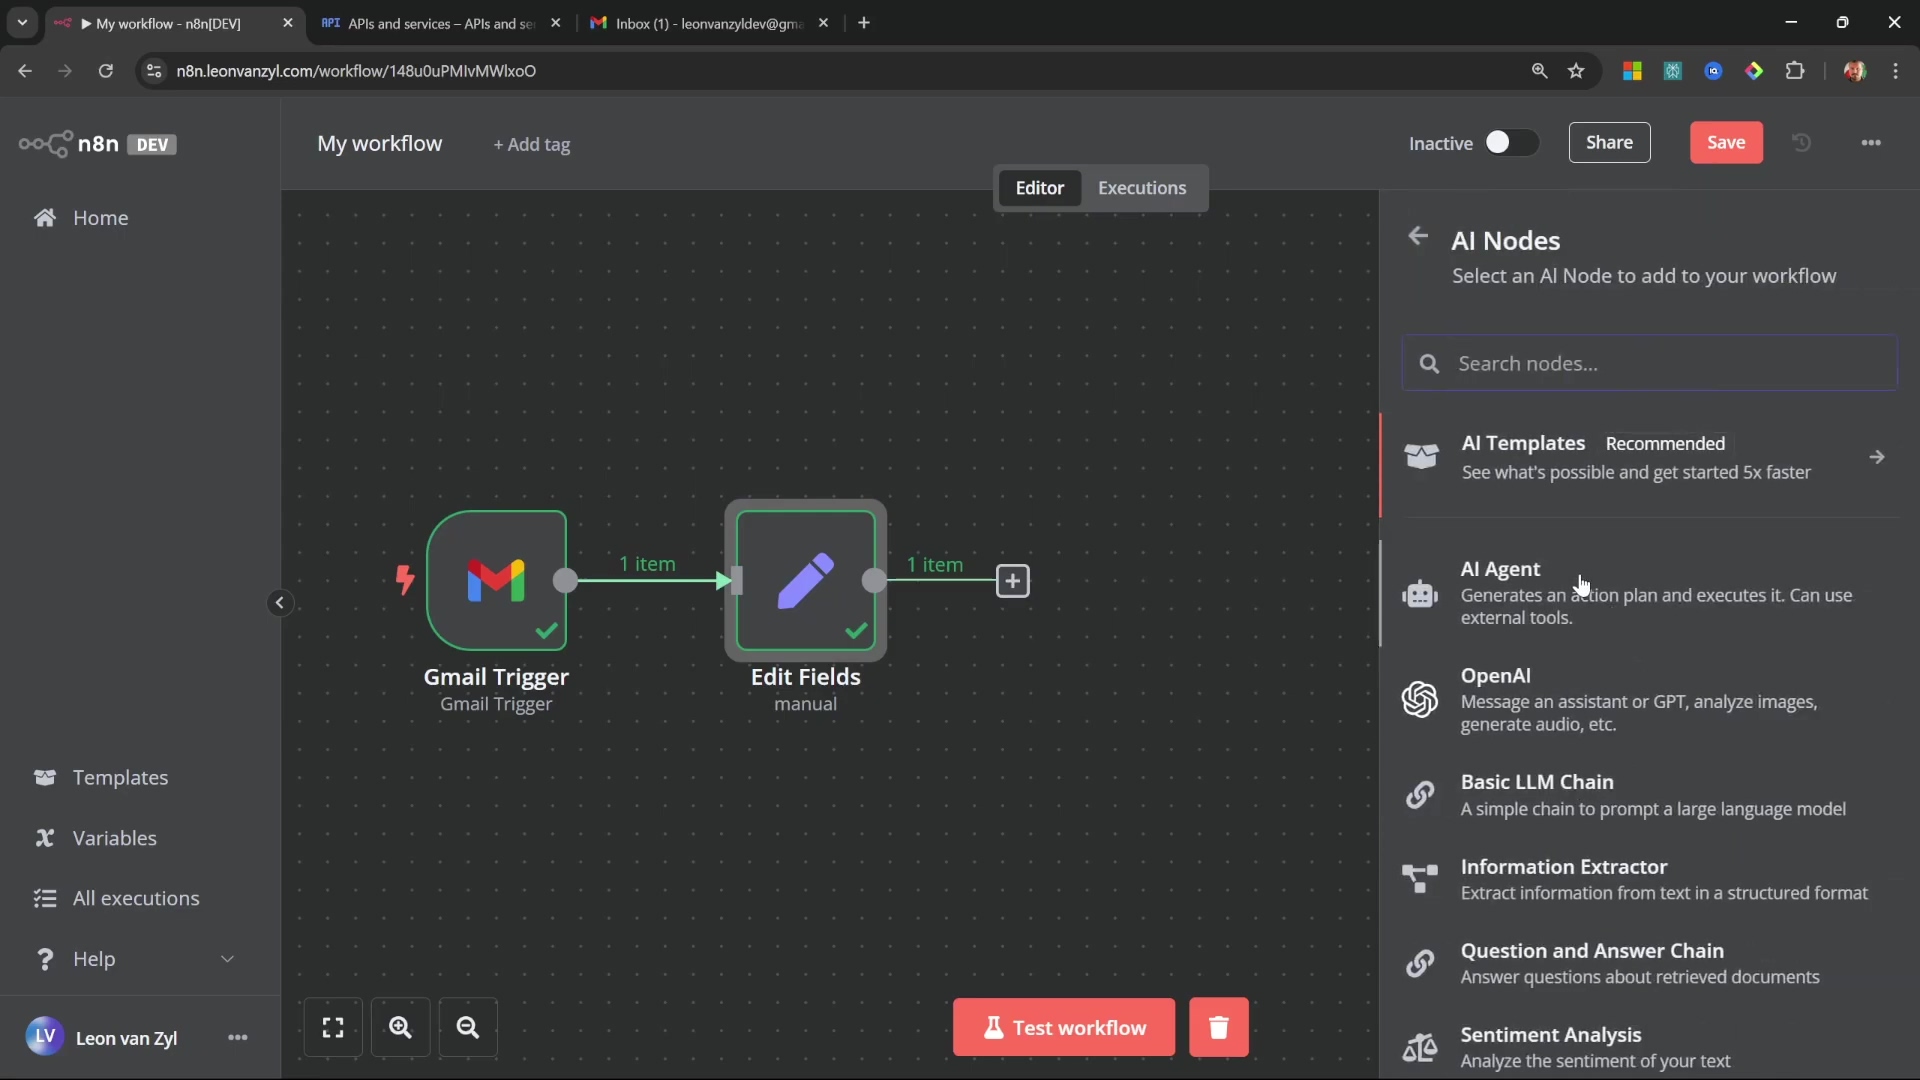Fit workflow to view
The width and height of the screenshot is (1920, 1080).
pyautogui.click(x=333, y=1027)
